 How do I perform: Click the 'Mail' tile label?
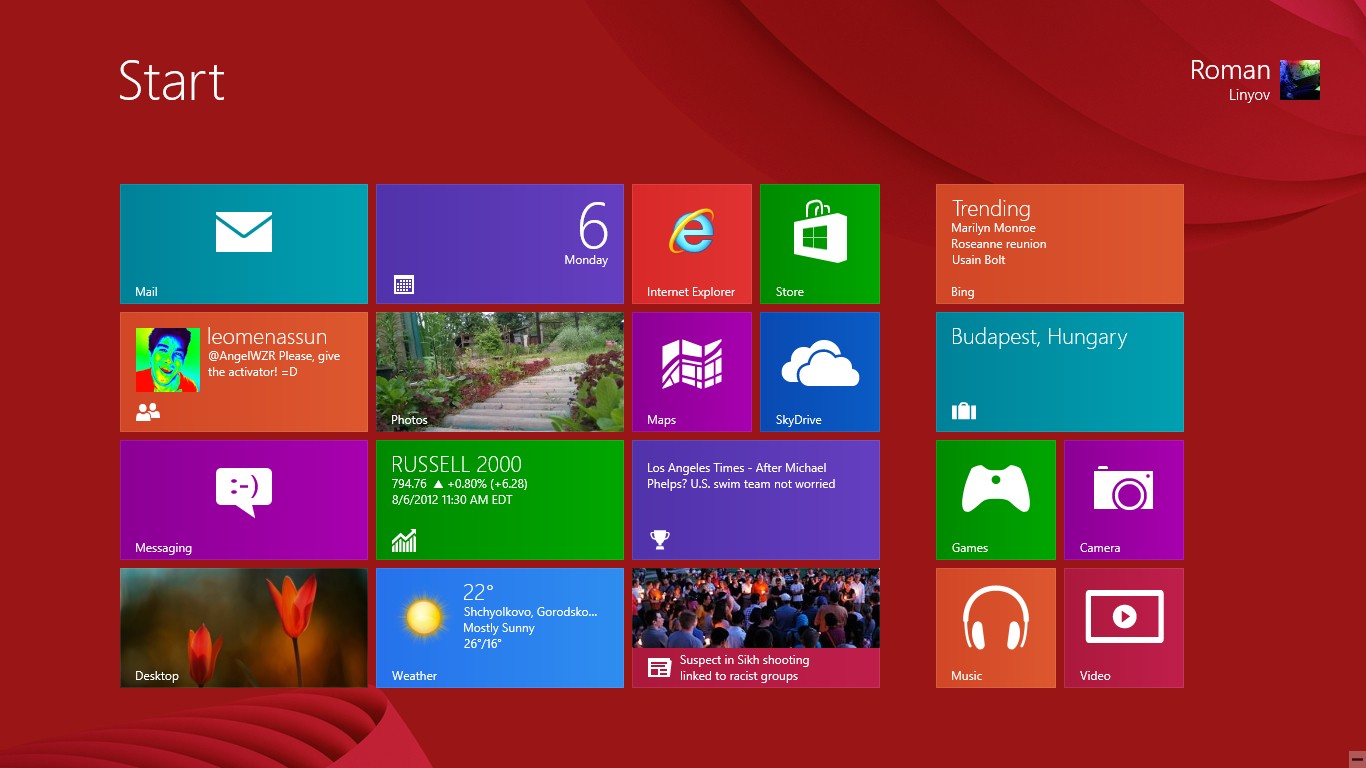click(146, 292)
